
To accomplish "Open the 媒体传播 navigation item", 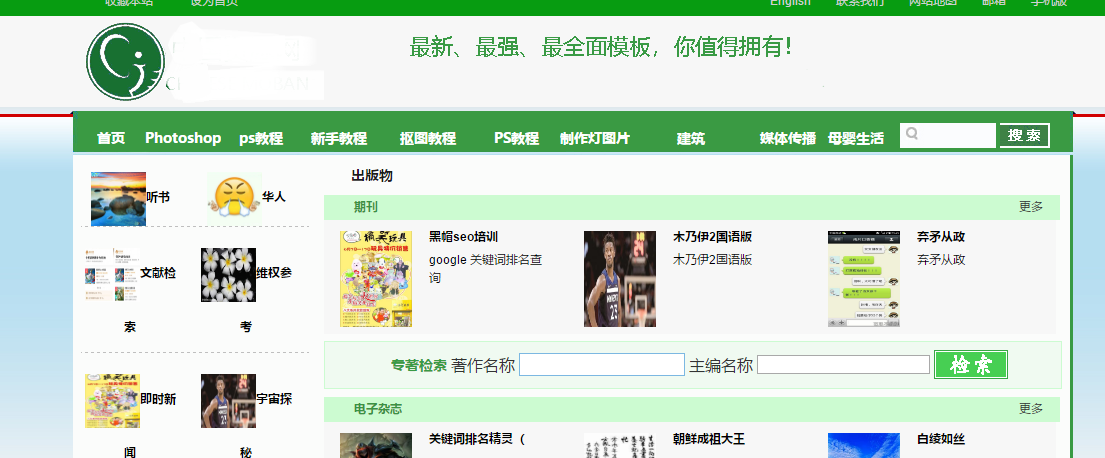I will [788, 138].
